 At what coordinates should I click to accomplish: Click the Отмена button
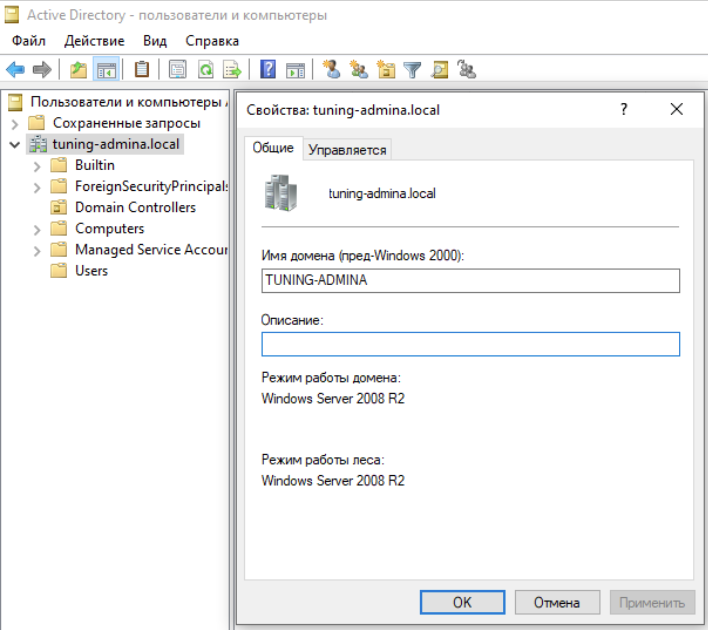pyautogui.click(x=557, y=602)
